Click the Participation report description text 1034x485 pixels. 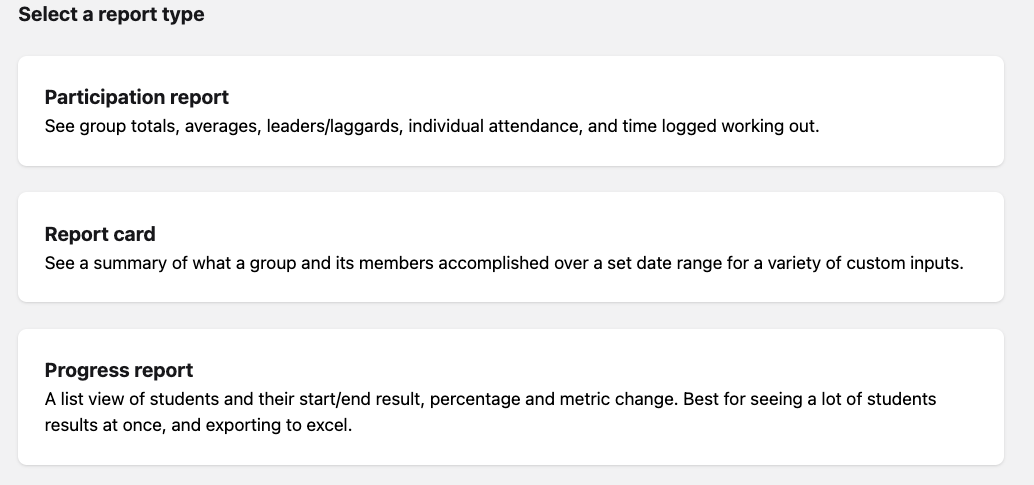click(432, 127)
